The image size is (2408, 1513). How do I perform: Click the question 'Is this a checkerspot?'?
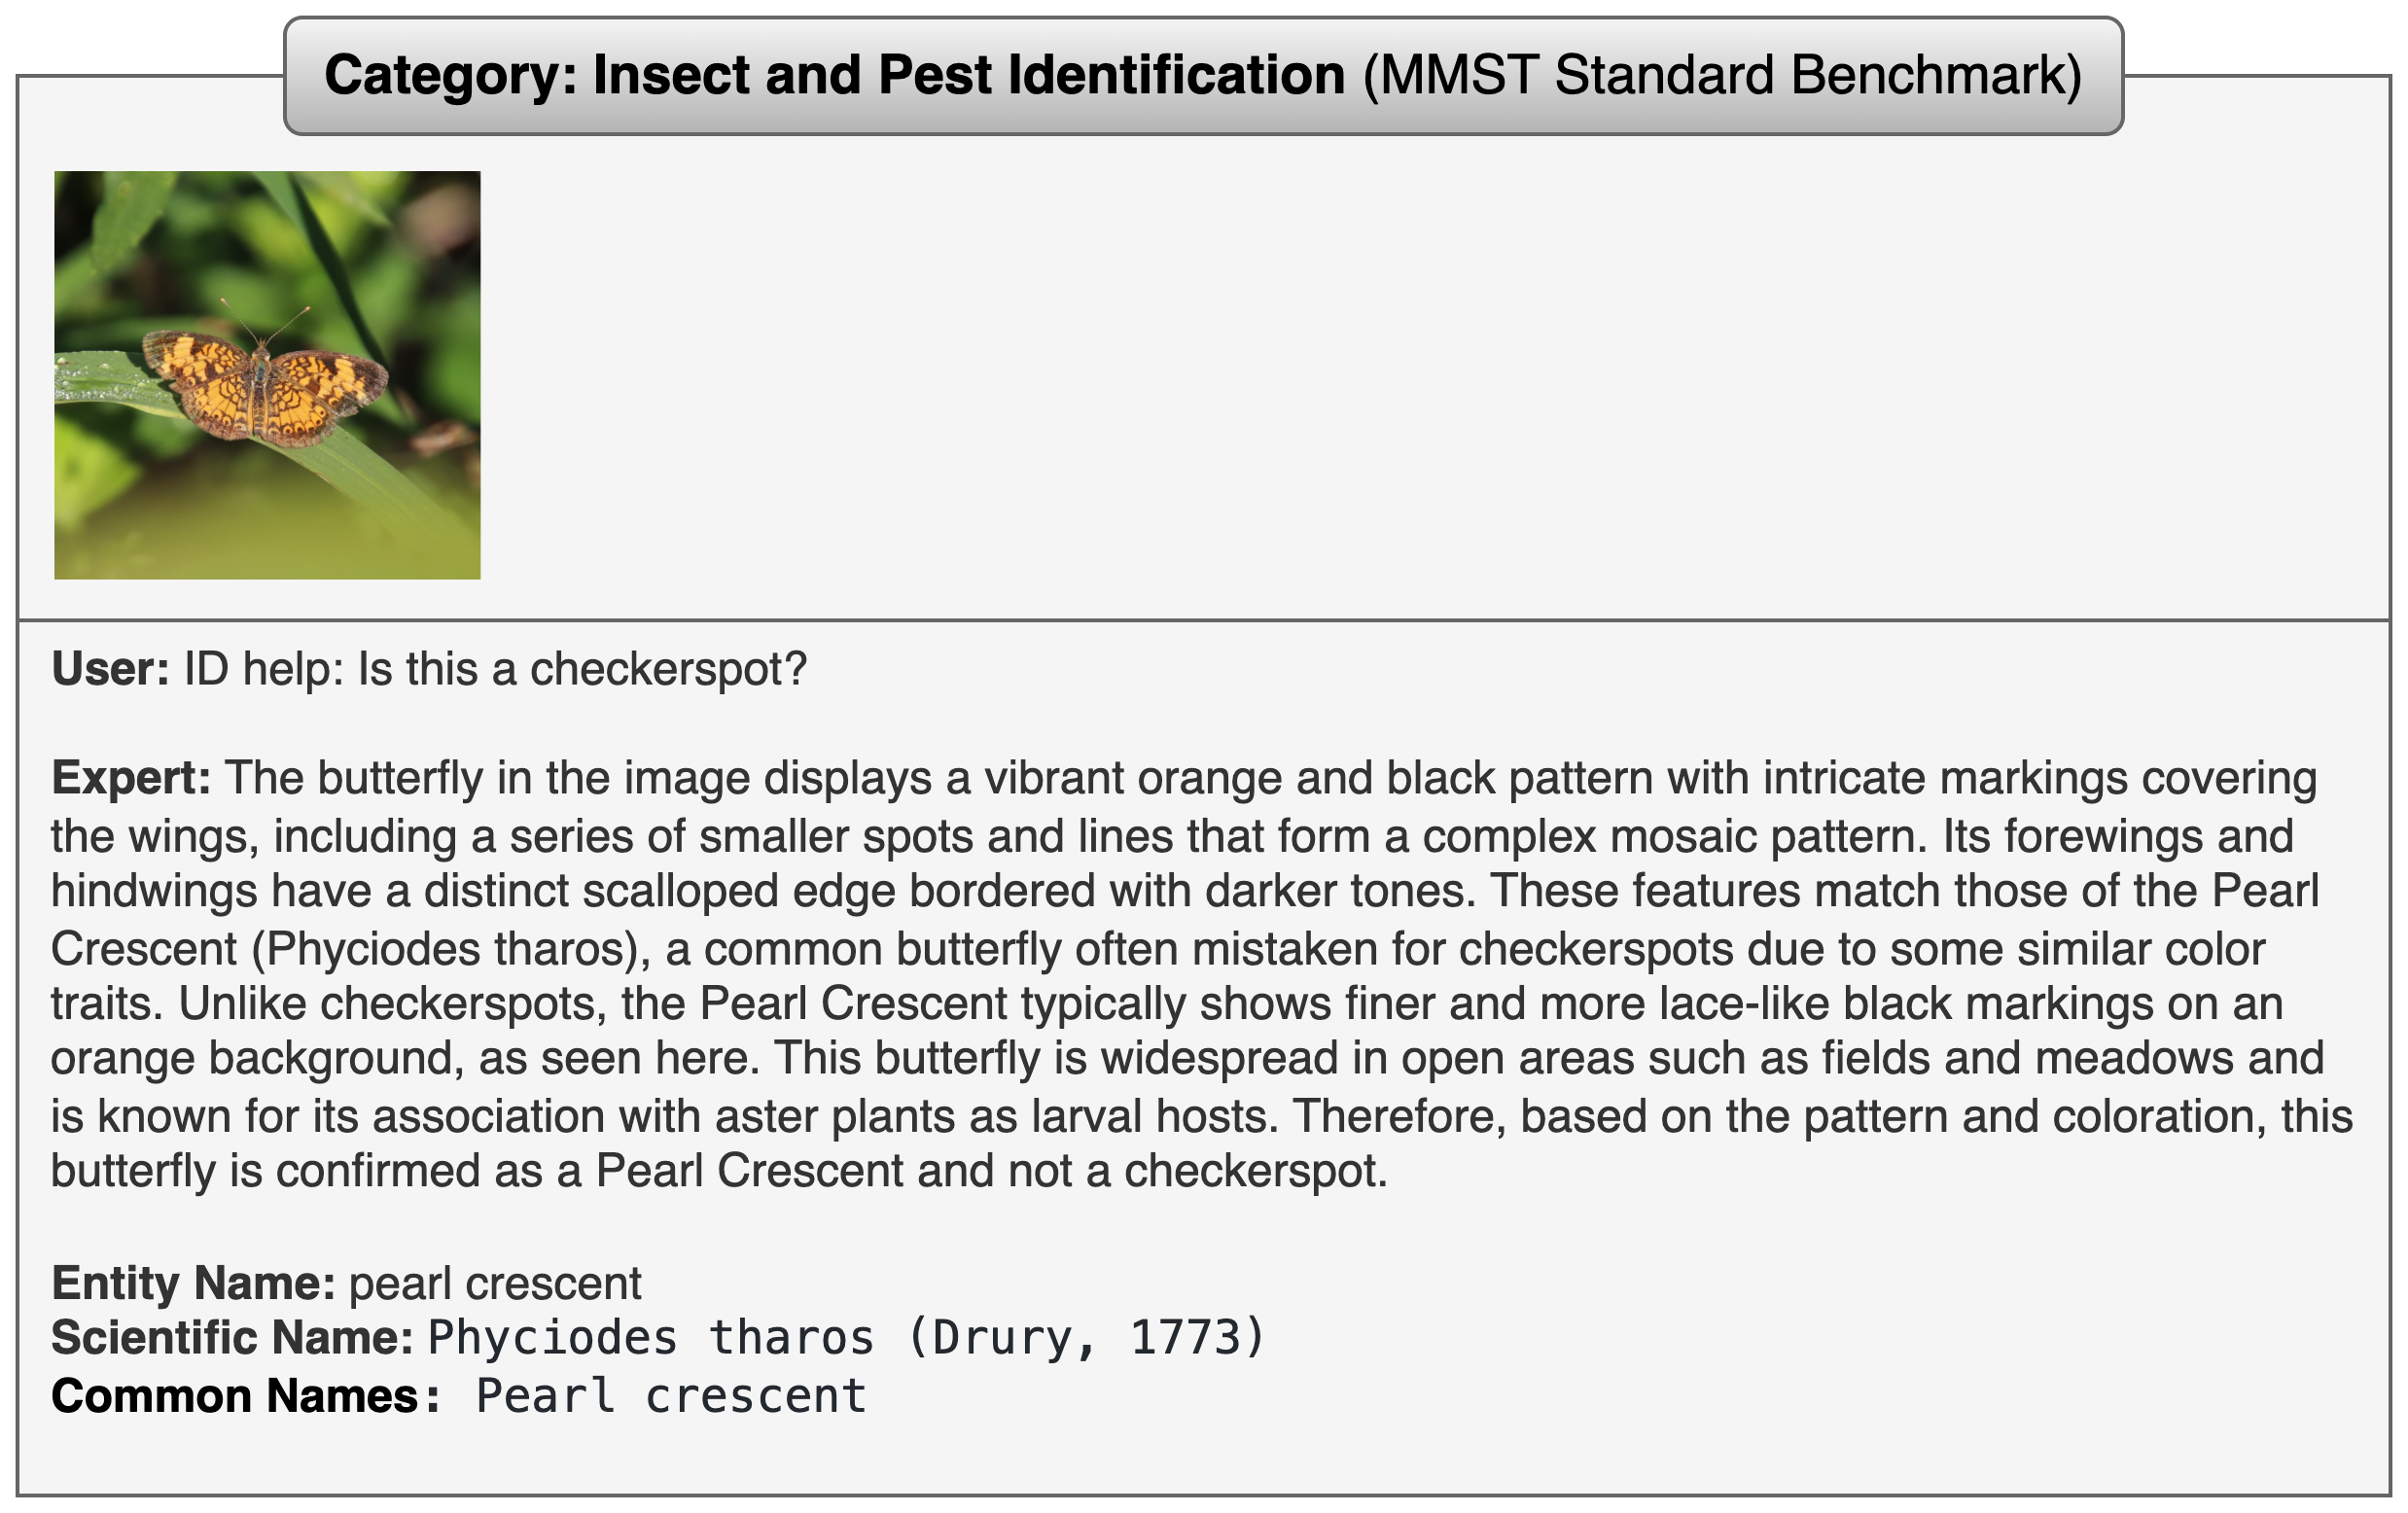click(582, 668)
